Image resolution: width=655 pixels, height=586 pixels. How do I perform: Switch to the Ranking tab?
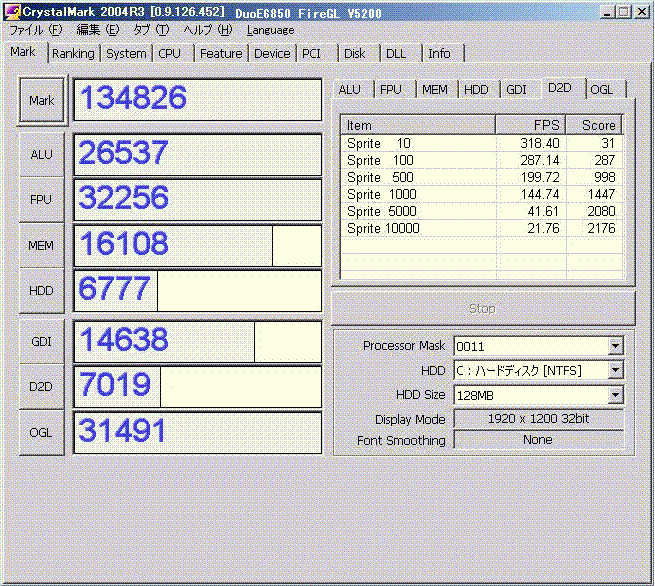(73, 53)
